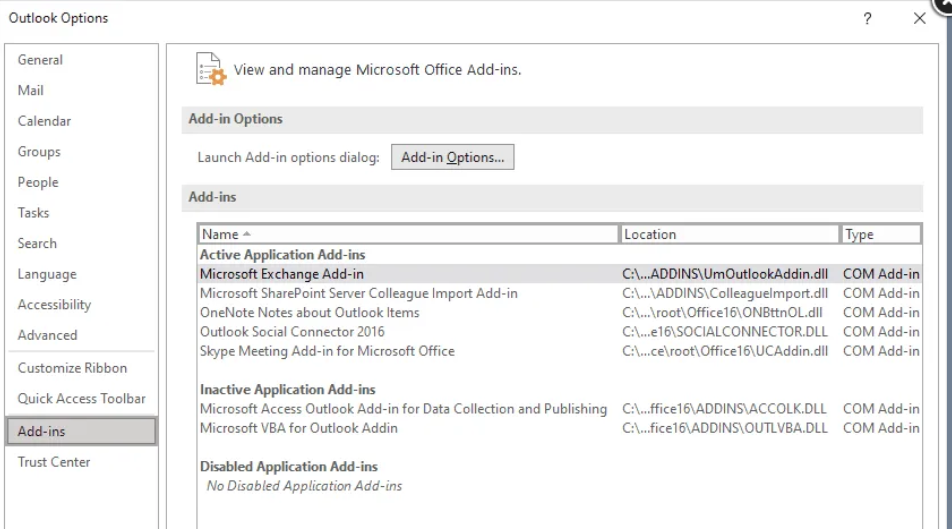Click the UmOutlookAddin.dll location cell
Viewport: 952px width, 529px height.
point(725,274)
